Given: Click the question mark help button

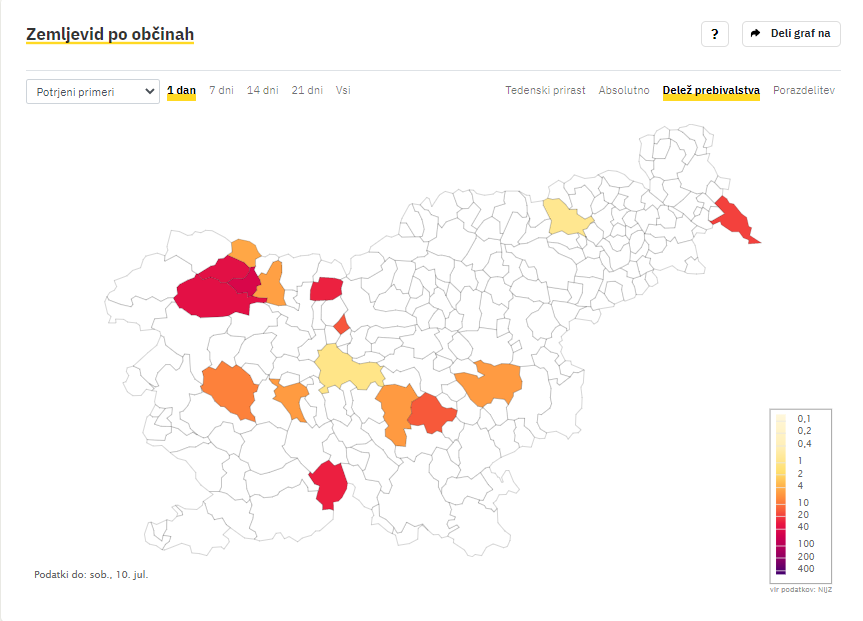Looking at the screenshot, I should [x=714, y=34].
